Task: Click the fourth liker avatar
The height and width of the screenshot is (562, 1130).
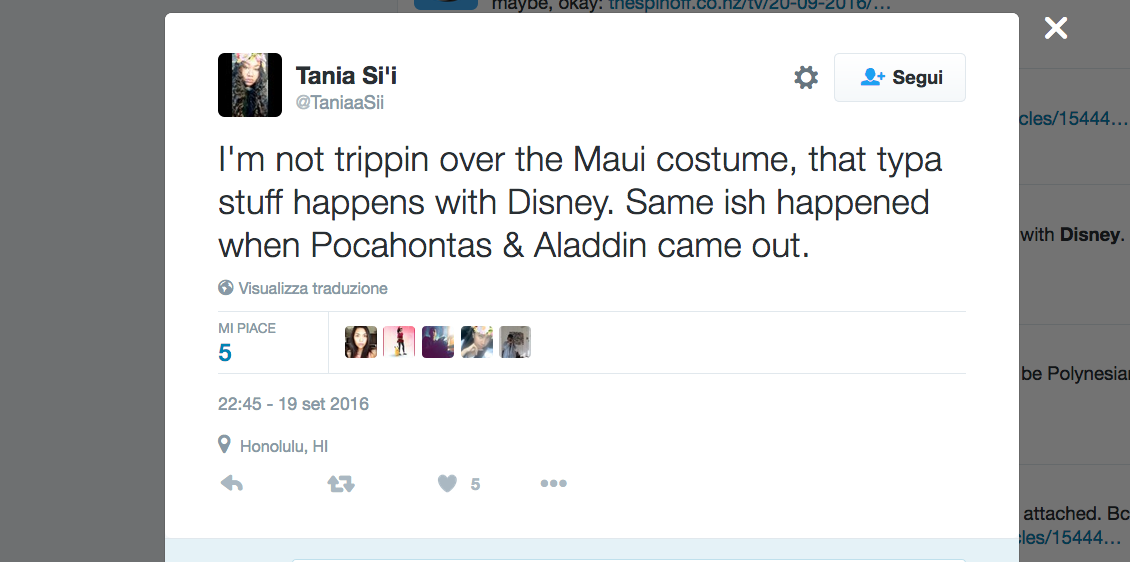Action: (x=477, y=342)
